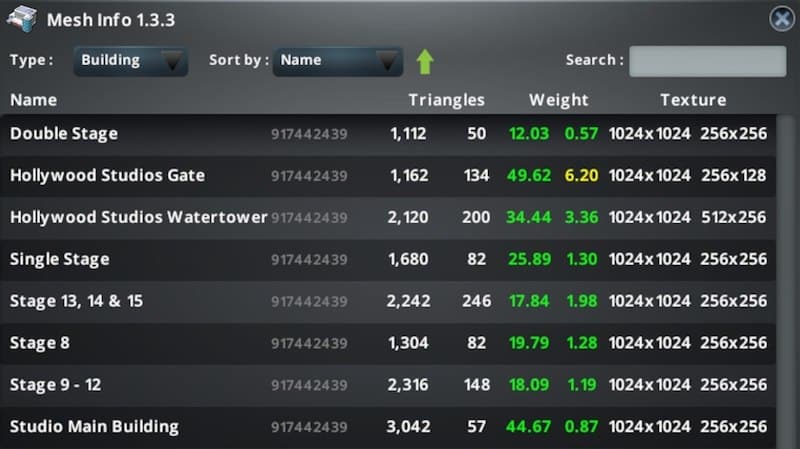Select the Stage 9 - 12 row
Screen dimensions: 800x449
(58, 385)
